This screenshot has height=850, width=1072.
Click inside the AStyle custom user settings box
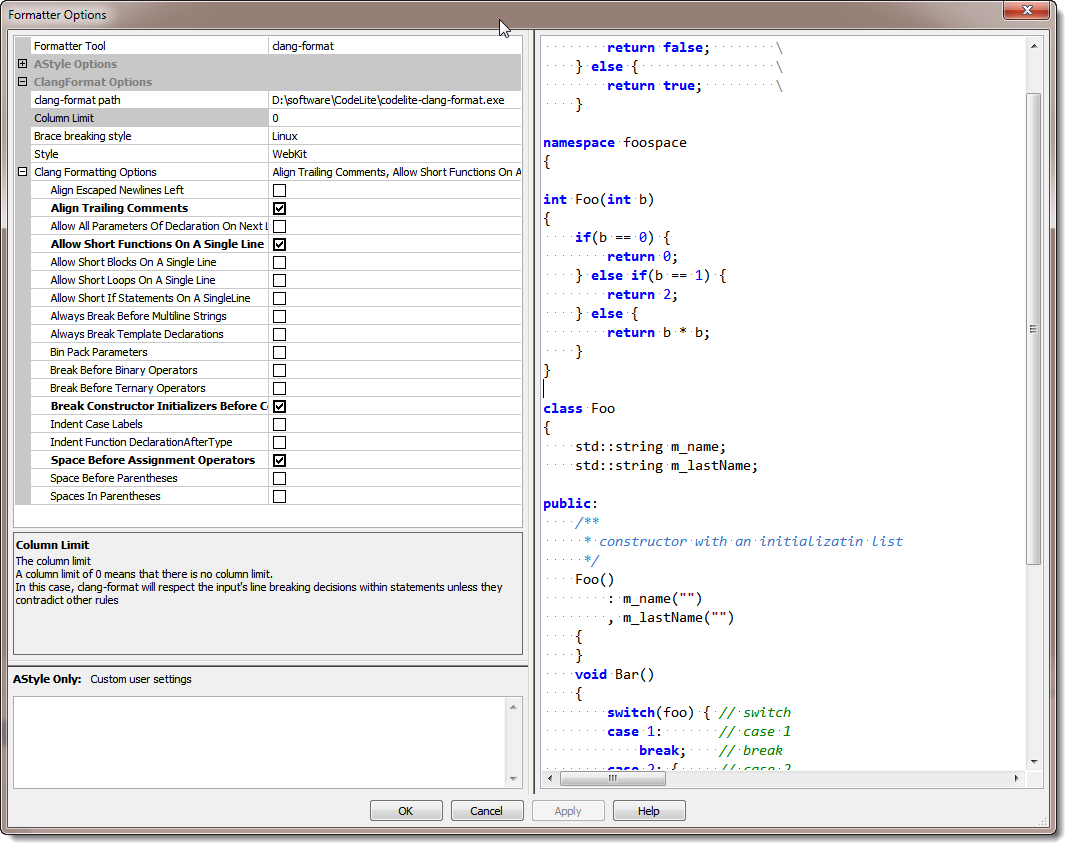coord(260,742)
